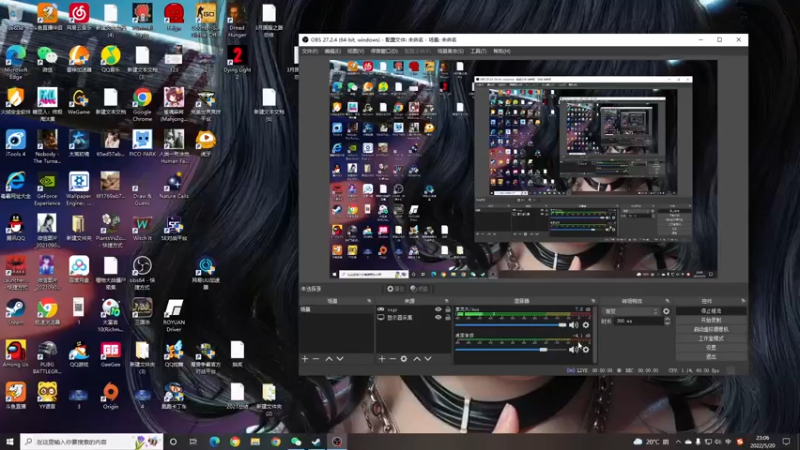Screen dimensions: 800x450
Task: Move the source down in the Sources panel
Action: (428, 359)
